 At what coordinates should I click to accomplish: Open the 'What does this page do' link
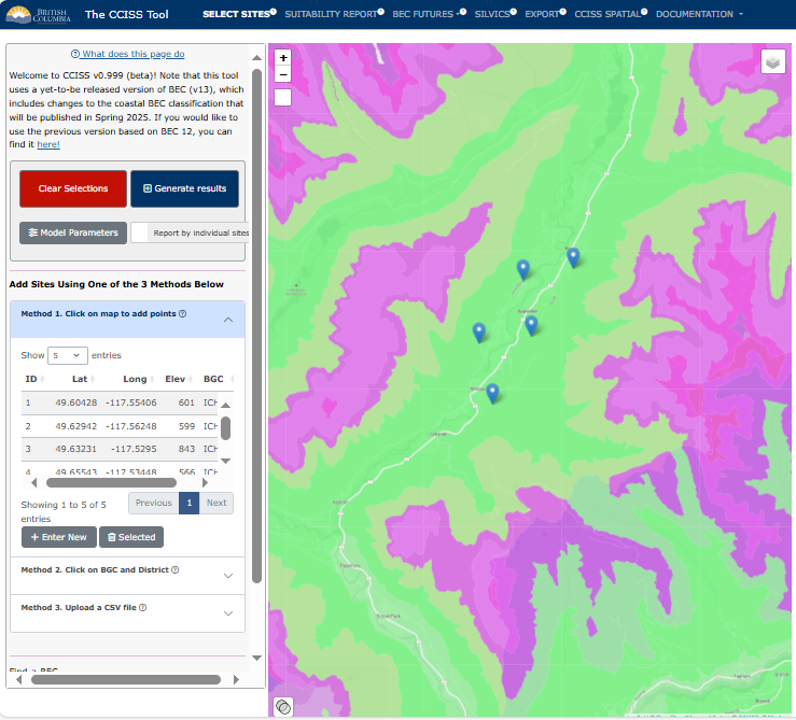point(127,54)
